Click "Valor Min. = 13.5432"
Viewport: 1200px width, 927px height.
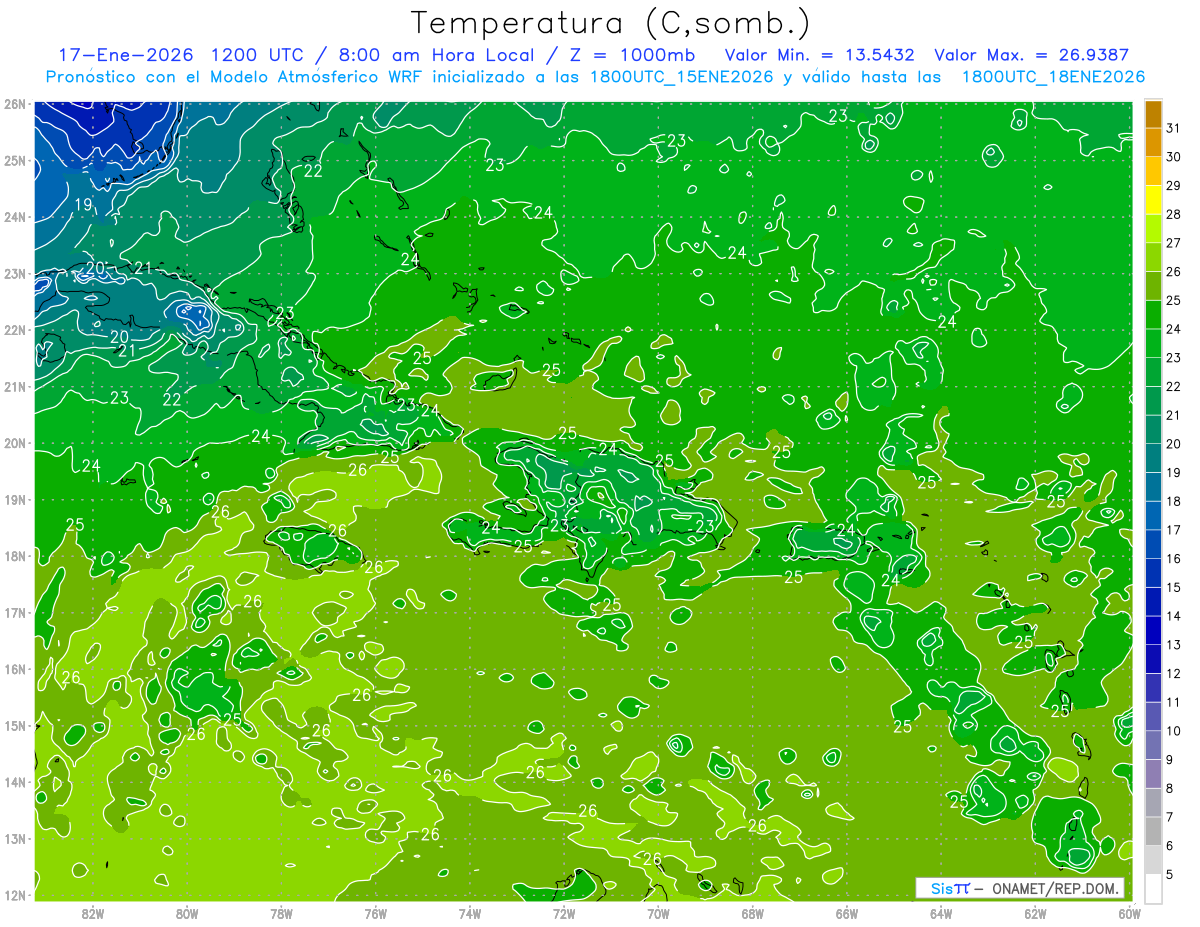(820, 55)
